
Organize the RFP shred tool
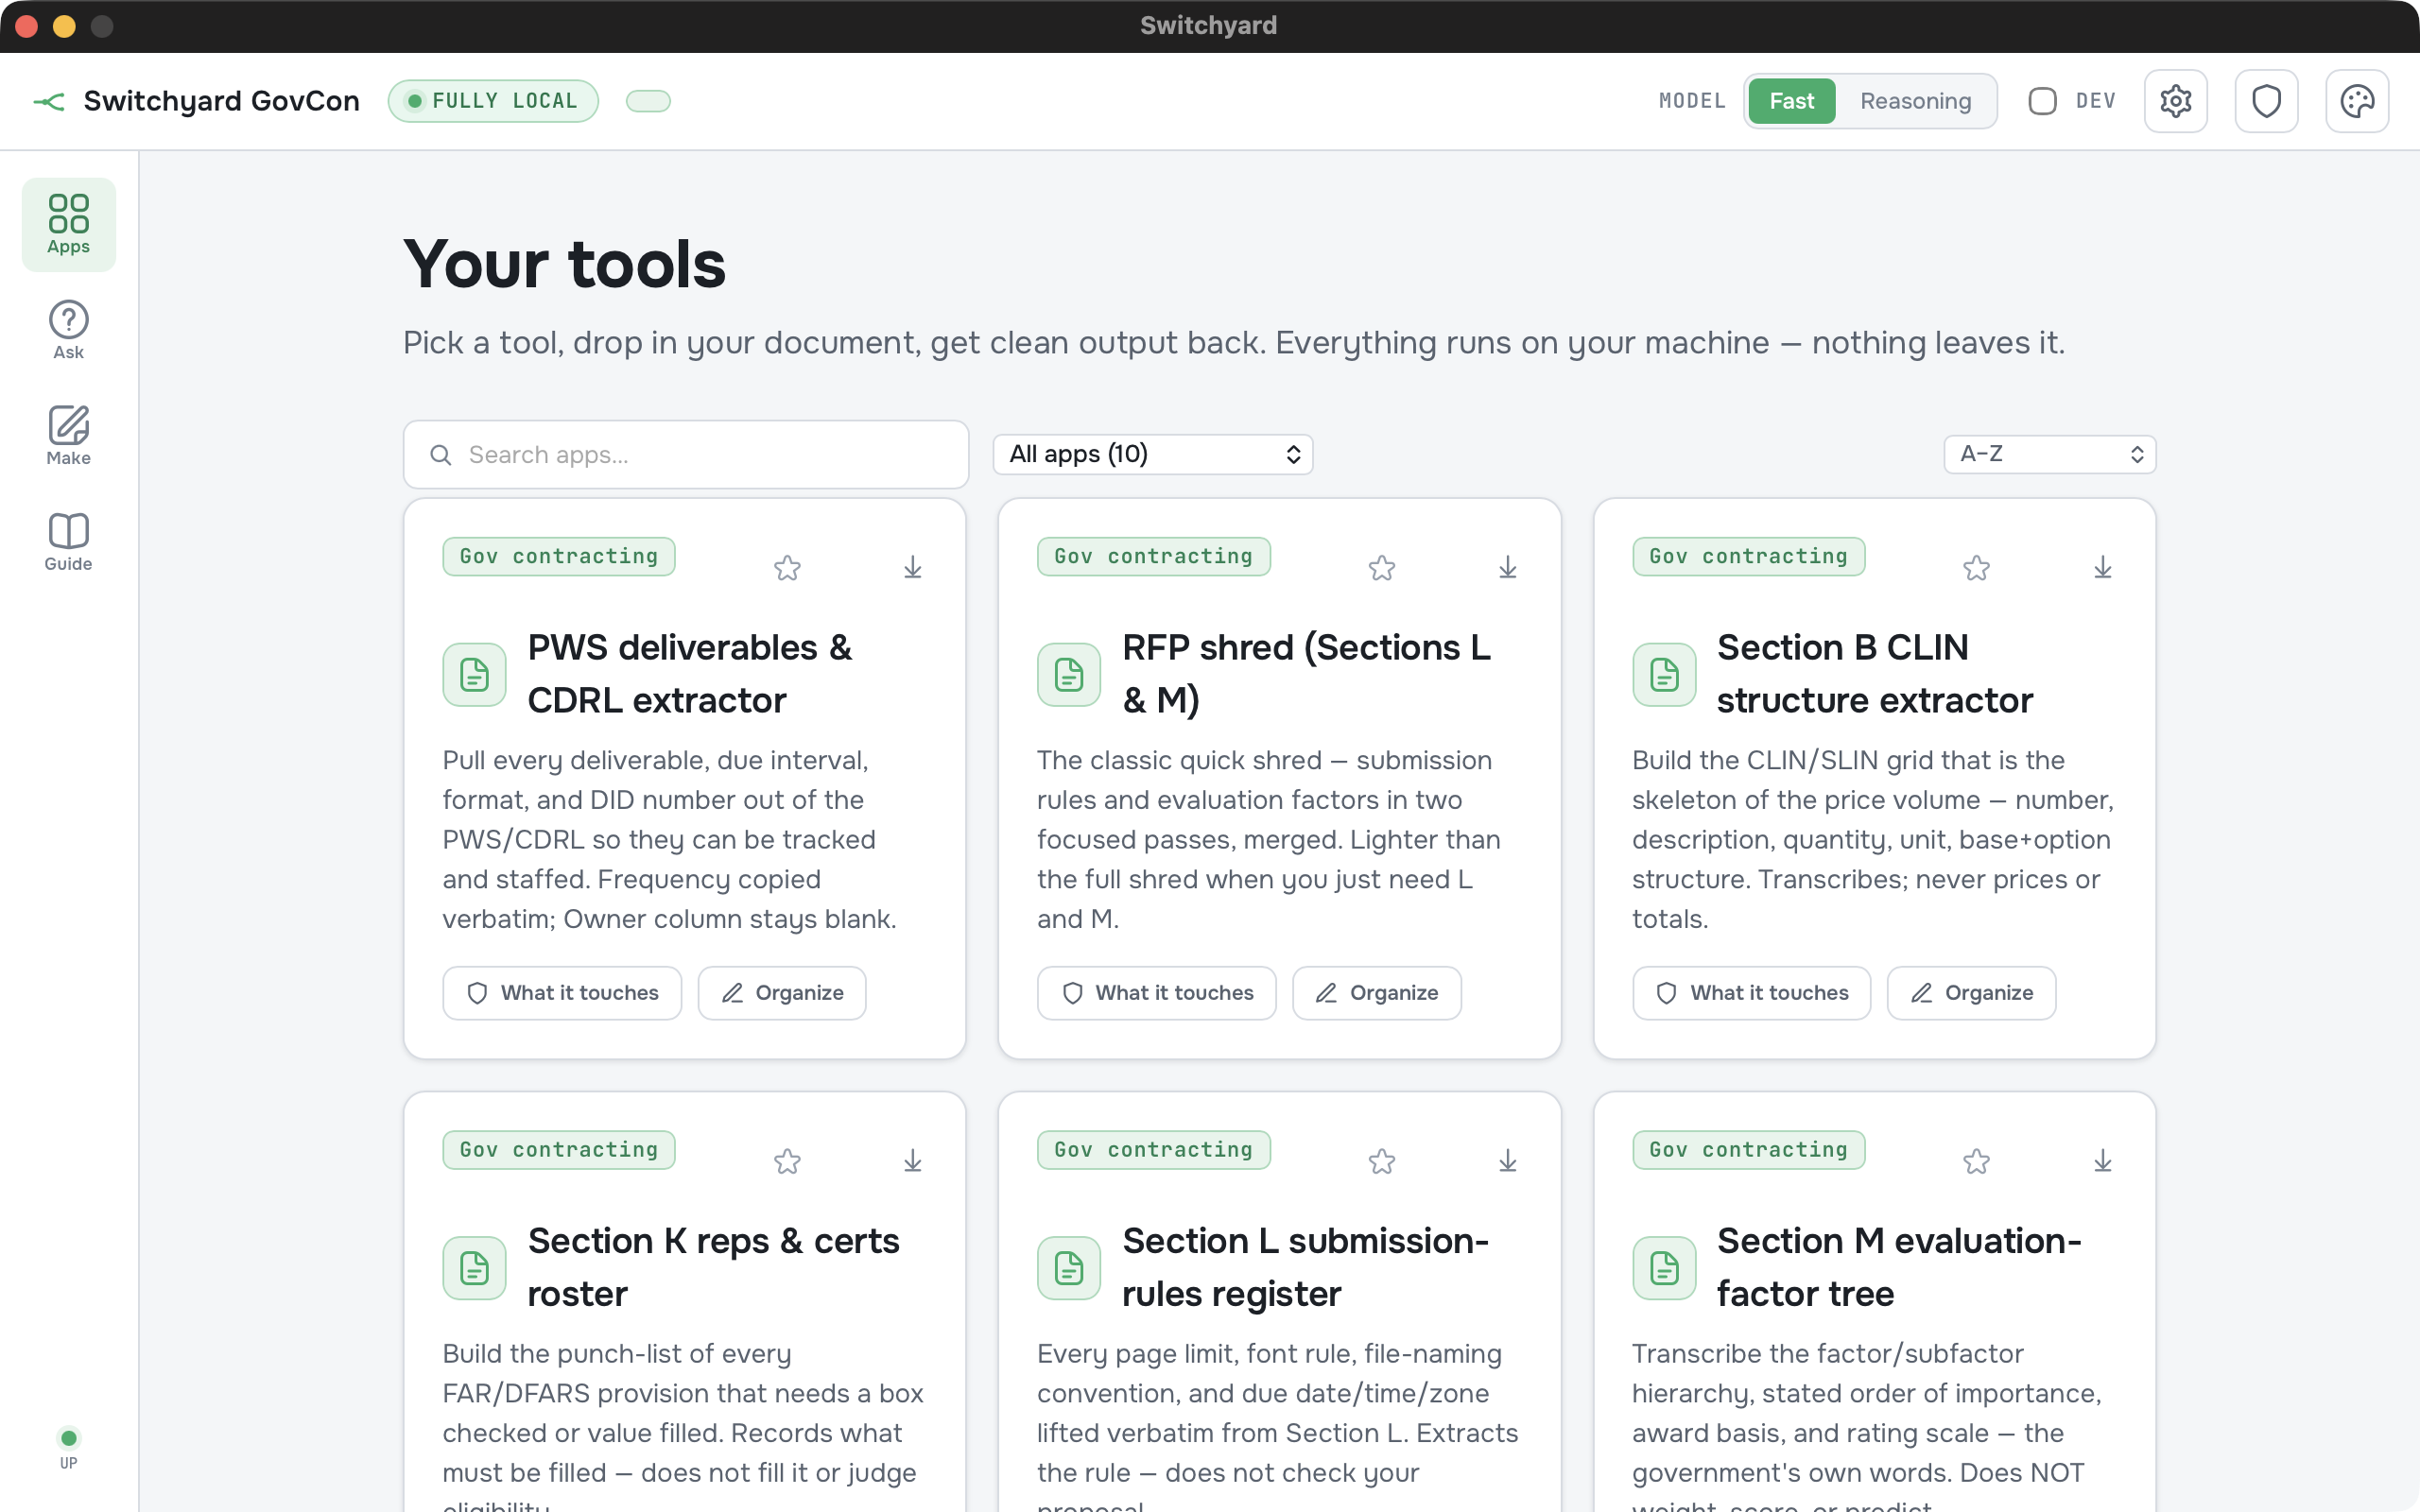click(x=1377, y=993)
